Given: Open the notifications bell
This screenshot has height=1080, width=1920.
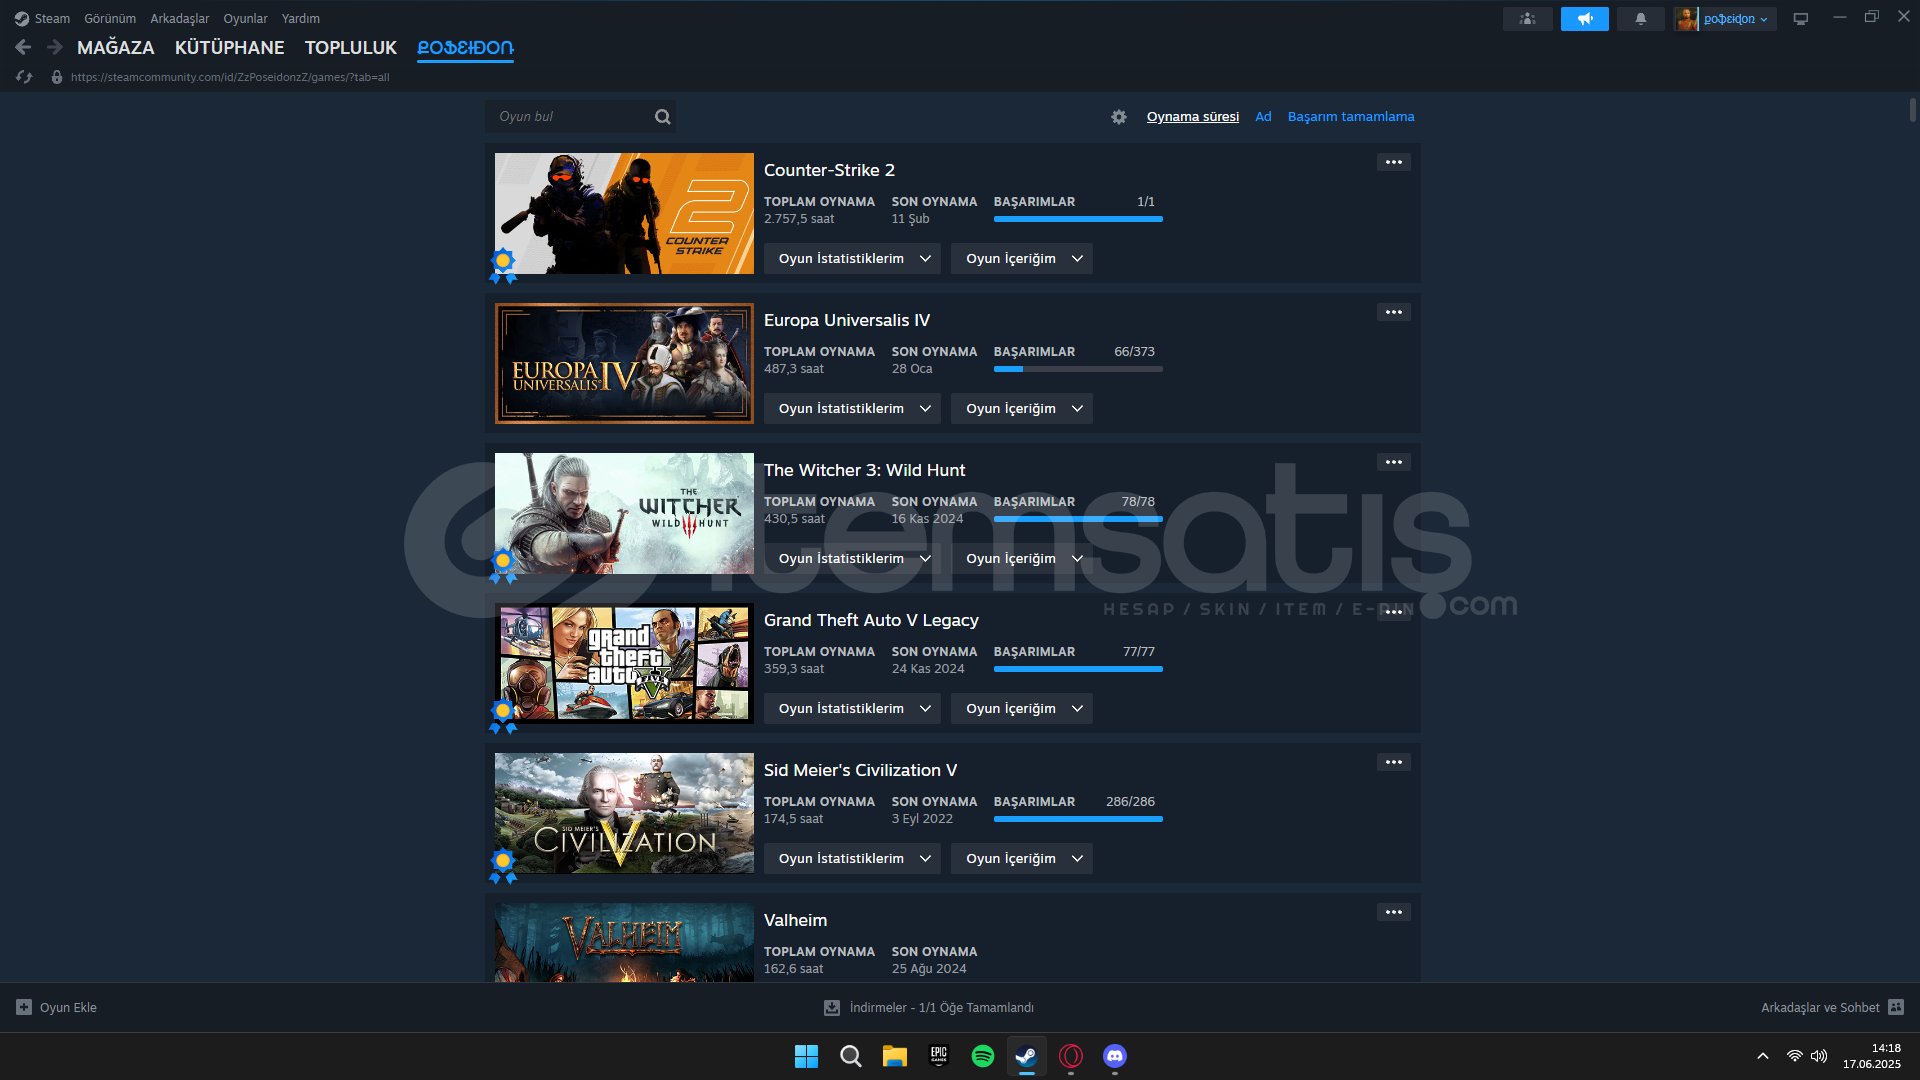Looking at the screenshot, I should pos(1640,19).
